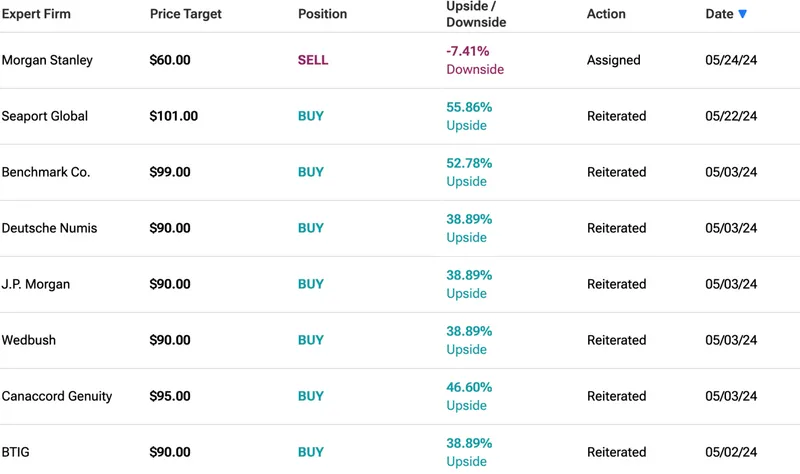Select Canaccord Genuity firm name
Image resolution: width=800 pixels, height=474 pixels.
click(x=57, y=396)
